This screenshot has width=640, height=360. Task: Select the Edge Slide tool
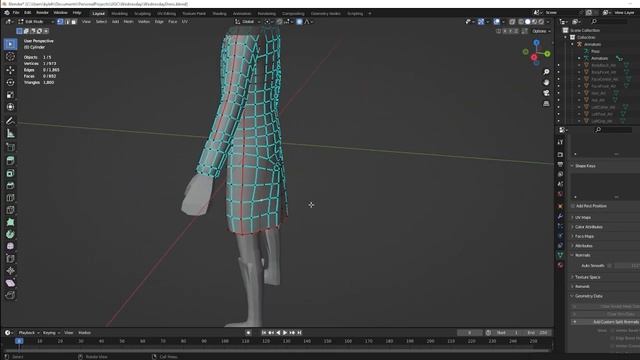coord(10,258)
